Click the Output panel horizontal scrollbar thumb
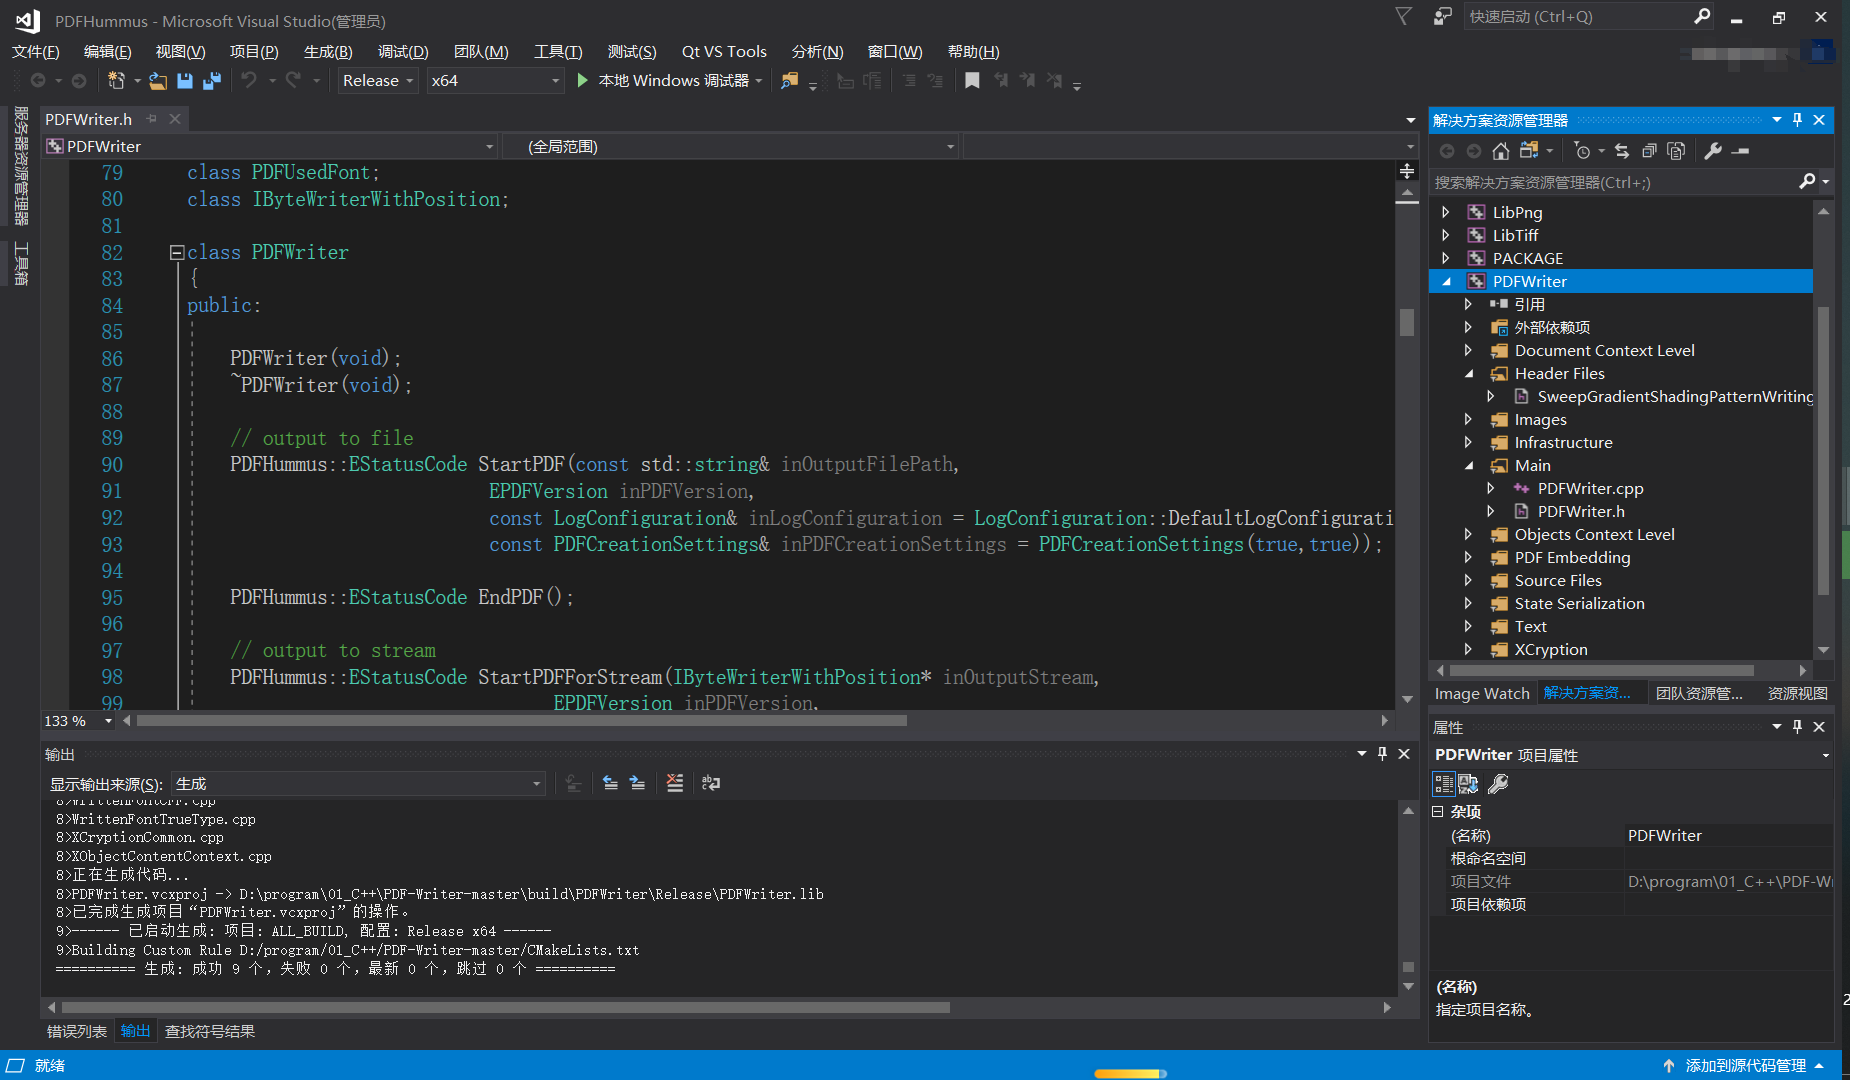Screen dimensions: 1850x1080 506,1007
